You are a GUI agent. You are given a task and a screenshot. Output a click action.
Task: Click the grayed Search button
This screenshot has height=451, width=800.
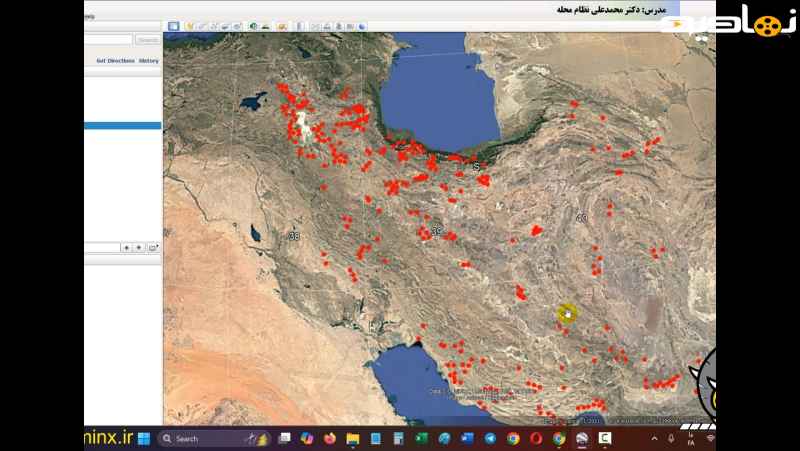point(148,40)
